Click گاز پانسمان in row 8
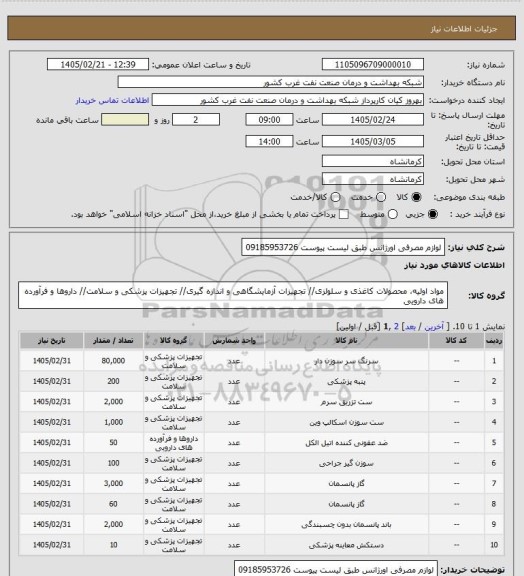 [x=346, y=504]
